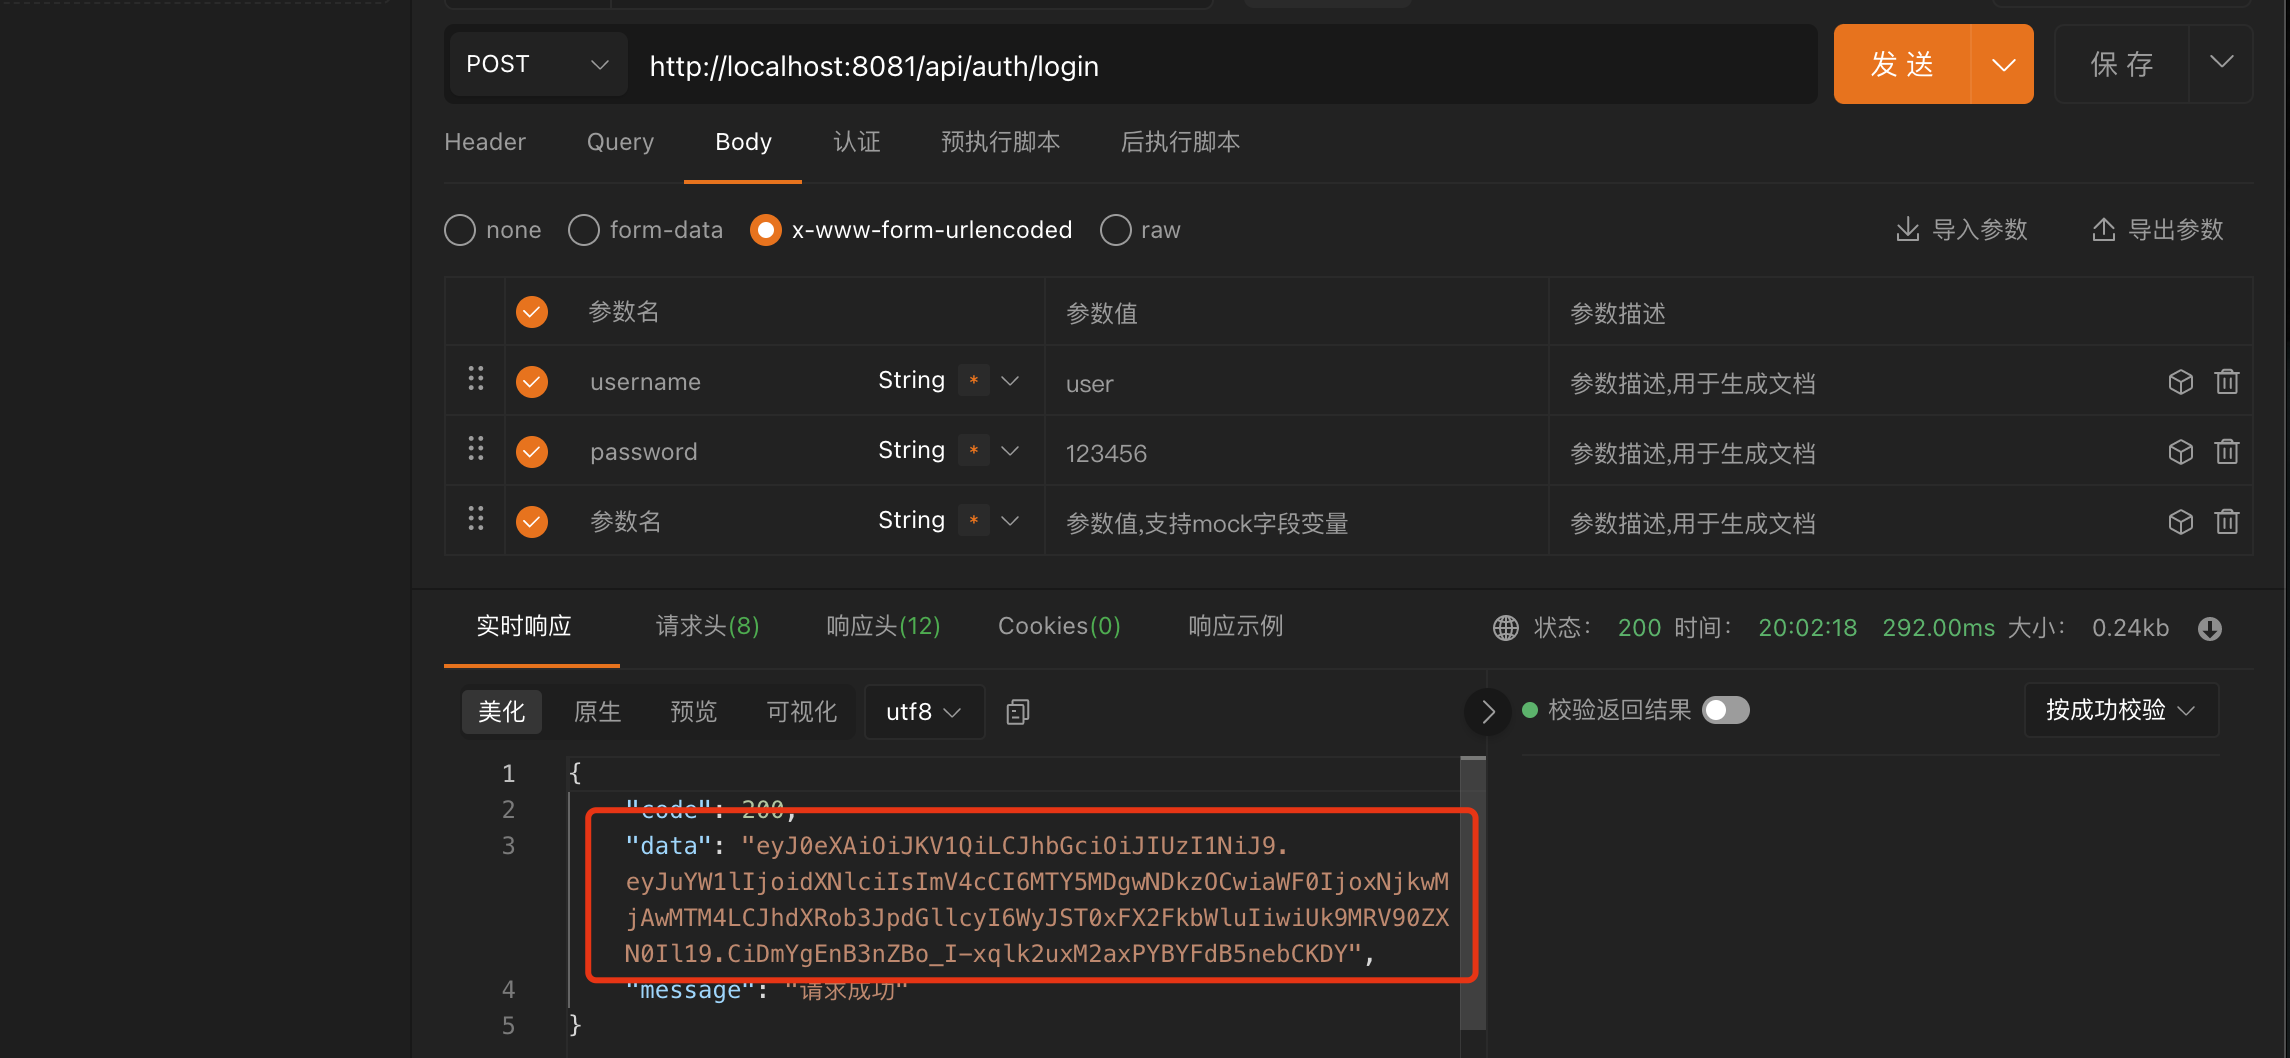
Task: Switch to the Header tab
Action: 485,142
